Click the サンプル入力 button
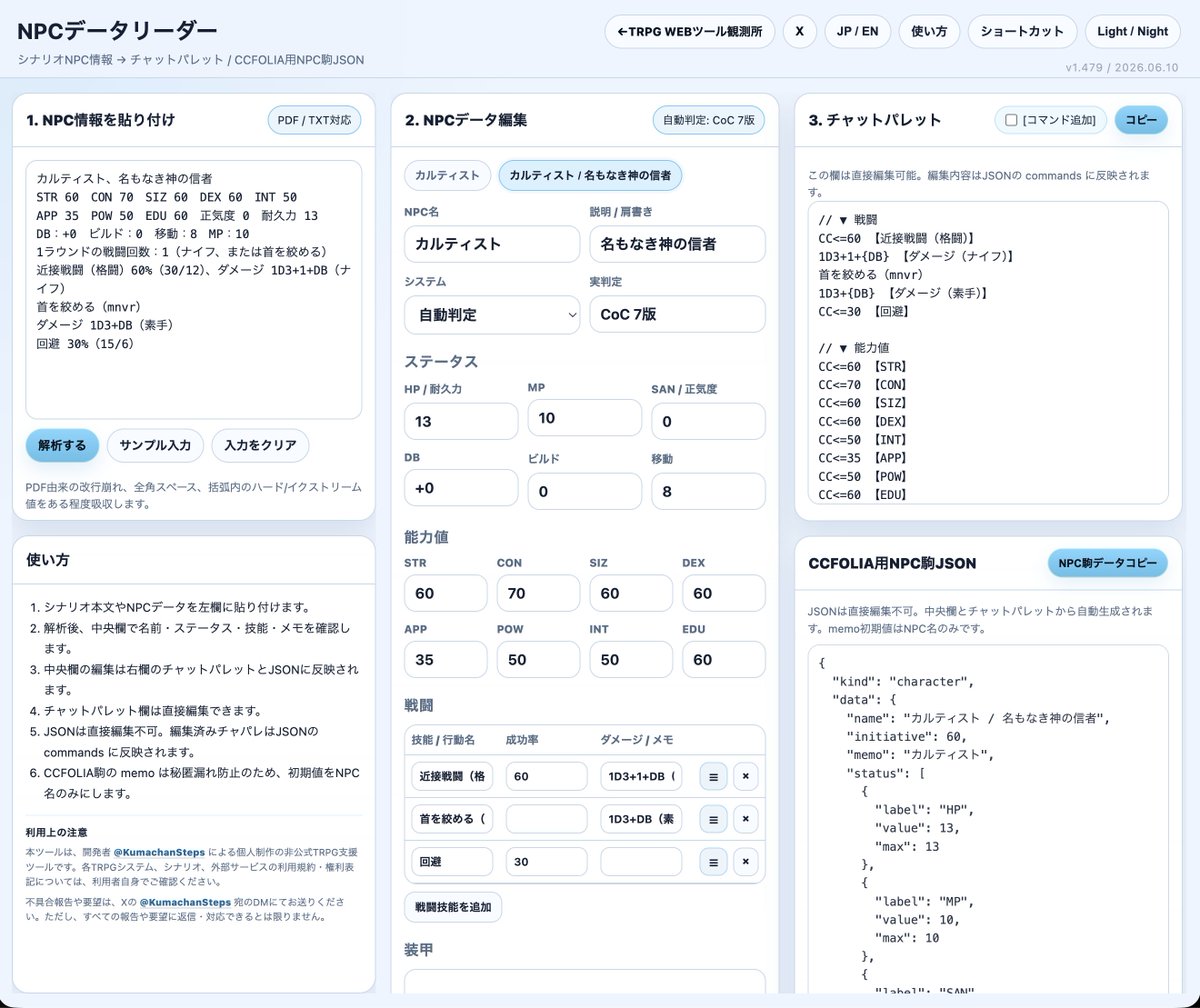 [x=155, y=446]
